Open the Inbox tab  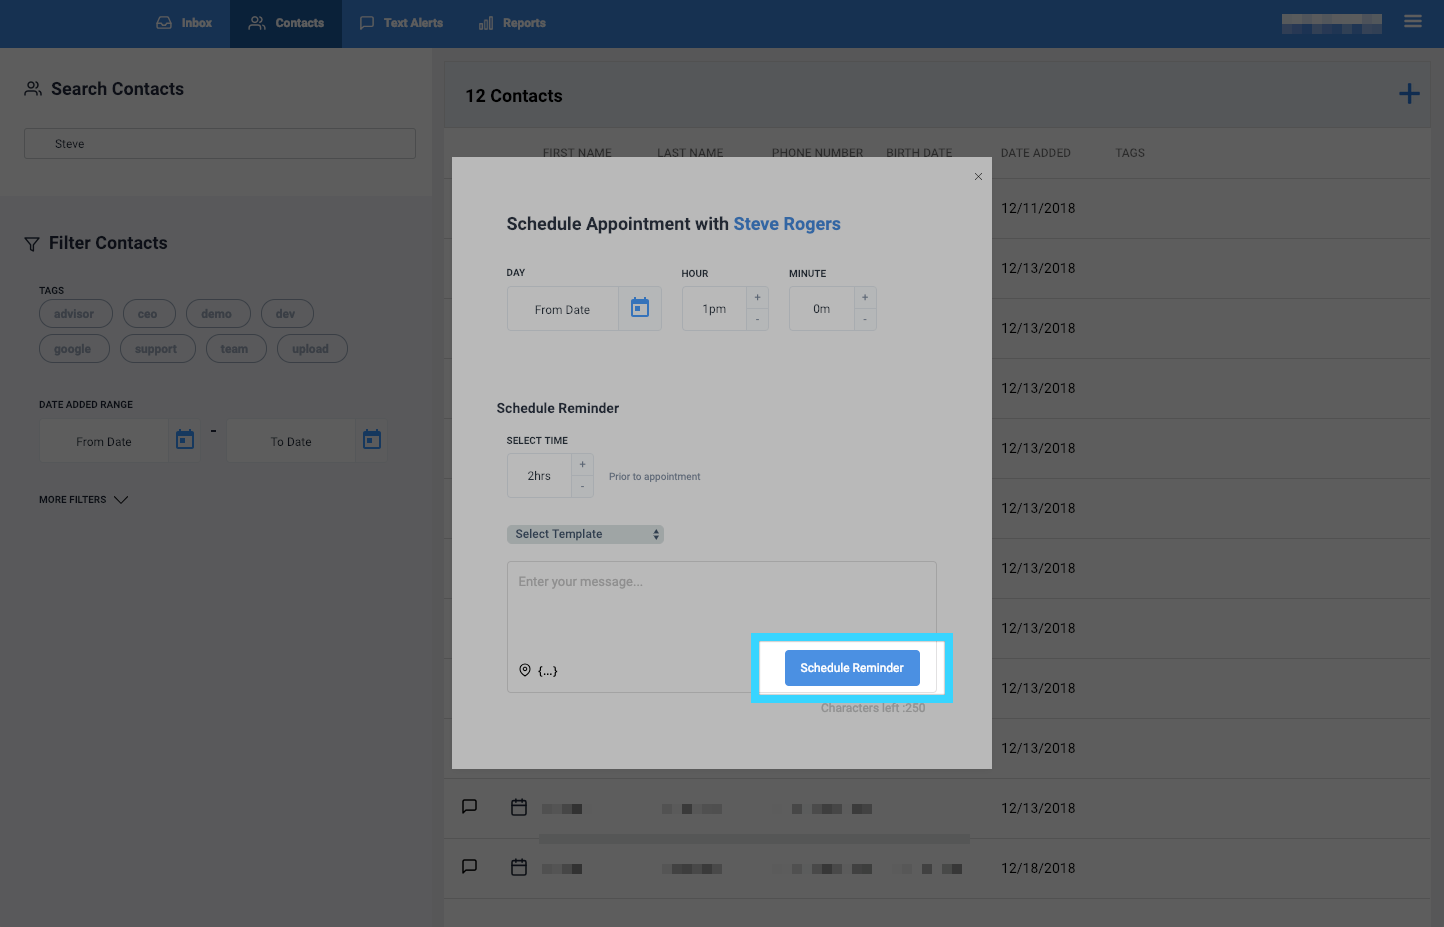click(184, 23)
